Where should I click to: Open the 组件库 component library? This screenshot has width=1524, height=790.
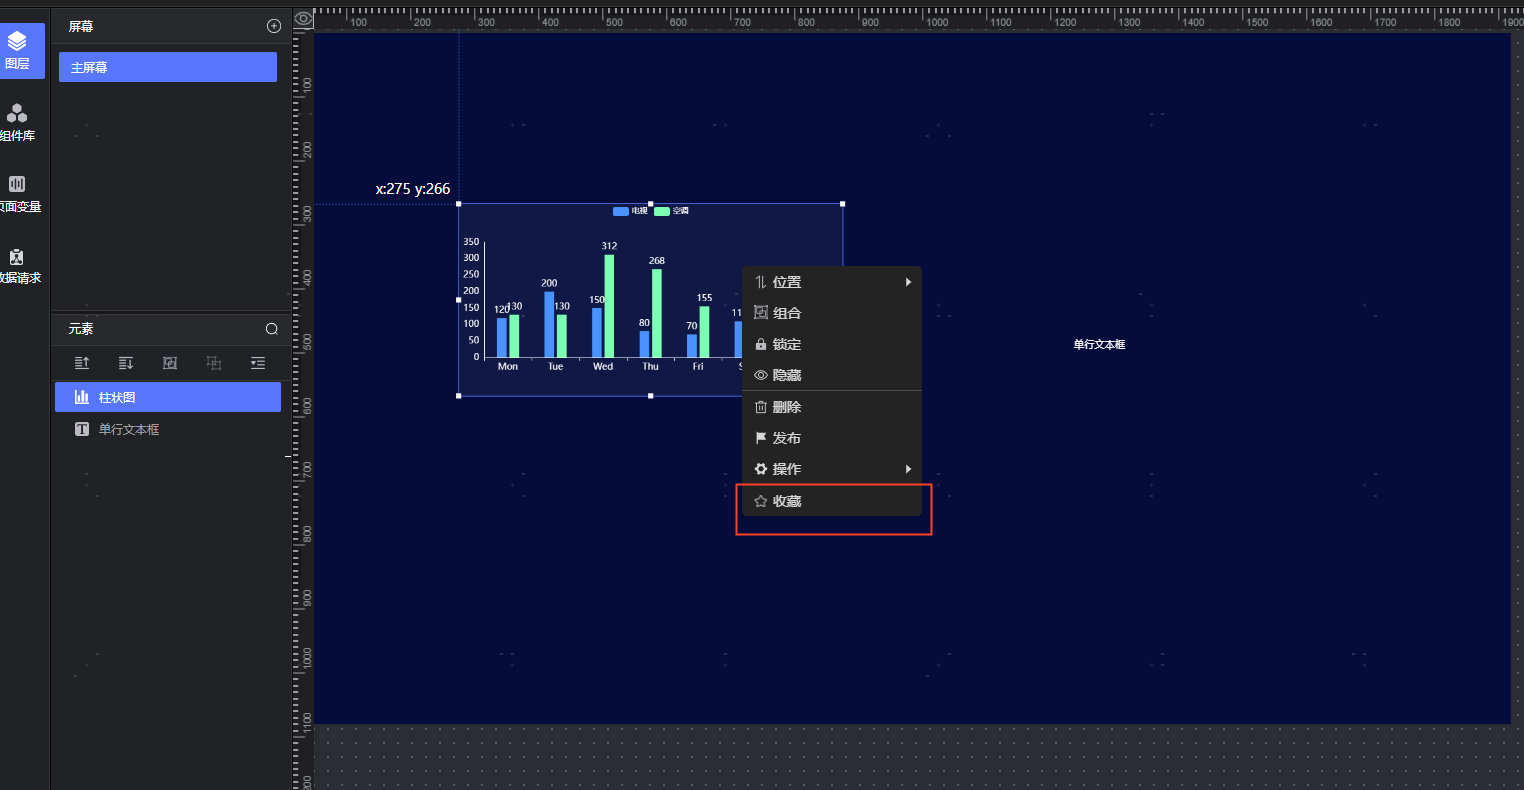17,122
